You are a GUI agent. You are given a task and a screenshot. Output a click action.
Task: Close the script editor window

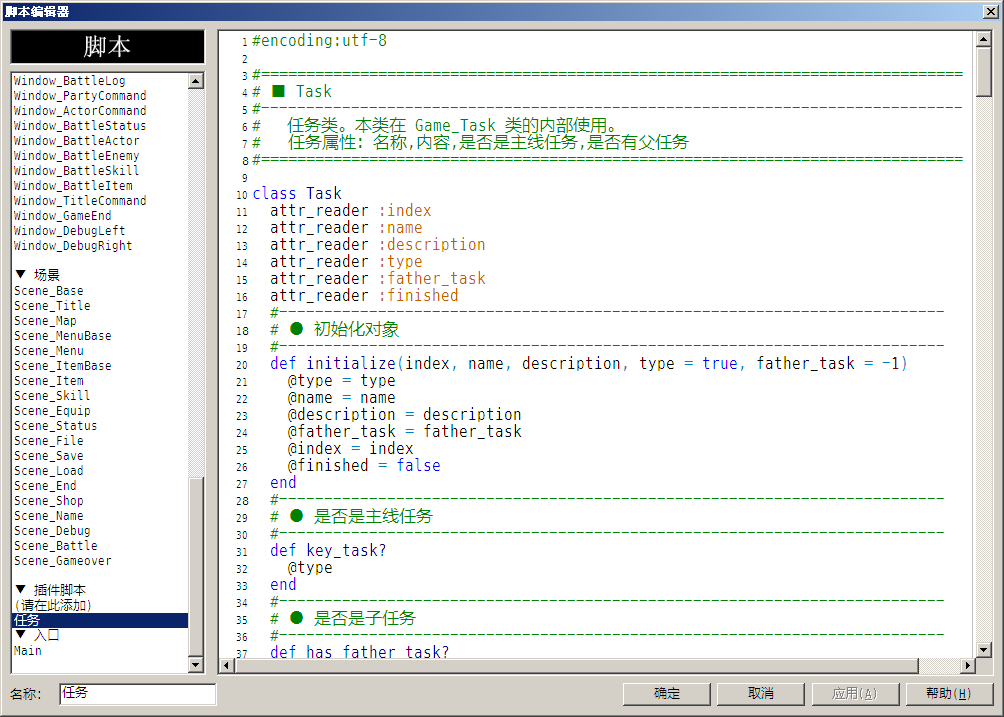990,12
